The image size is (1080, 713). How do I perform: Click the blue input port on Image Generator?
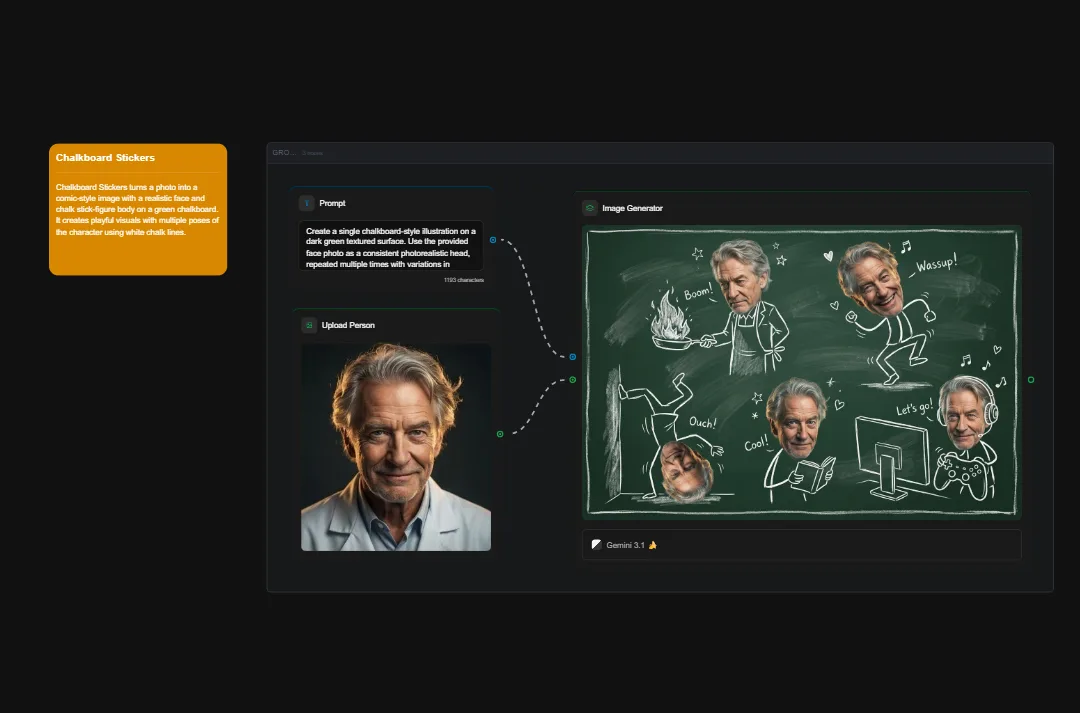coord(573,356)
